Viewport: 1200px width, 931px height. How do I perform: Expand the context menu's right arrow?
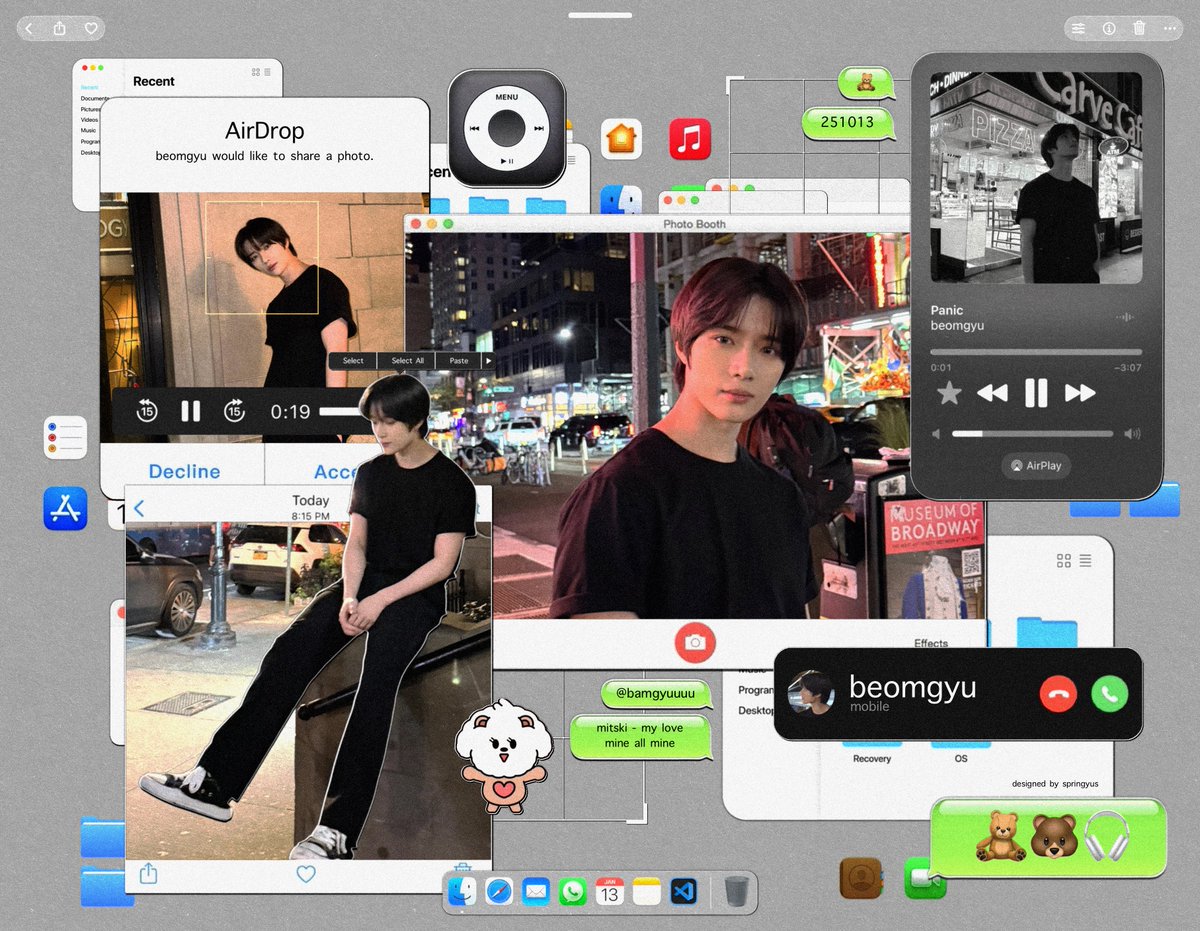point(488,360)
